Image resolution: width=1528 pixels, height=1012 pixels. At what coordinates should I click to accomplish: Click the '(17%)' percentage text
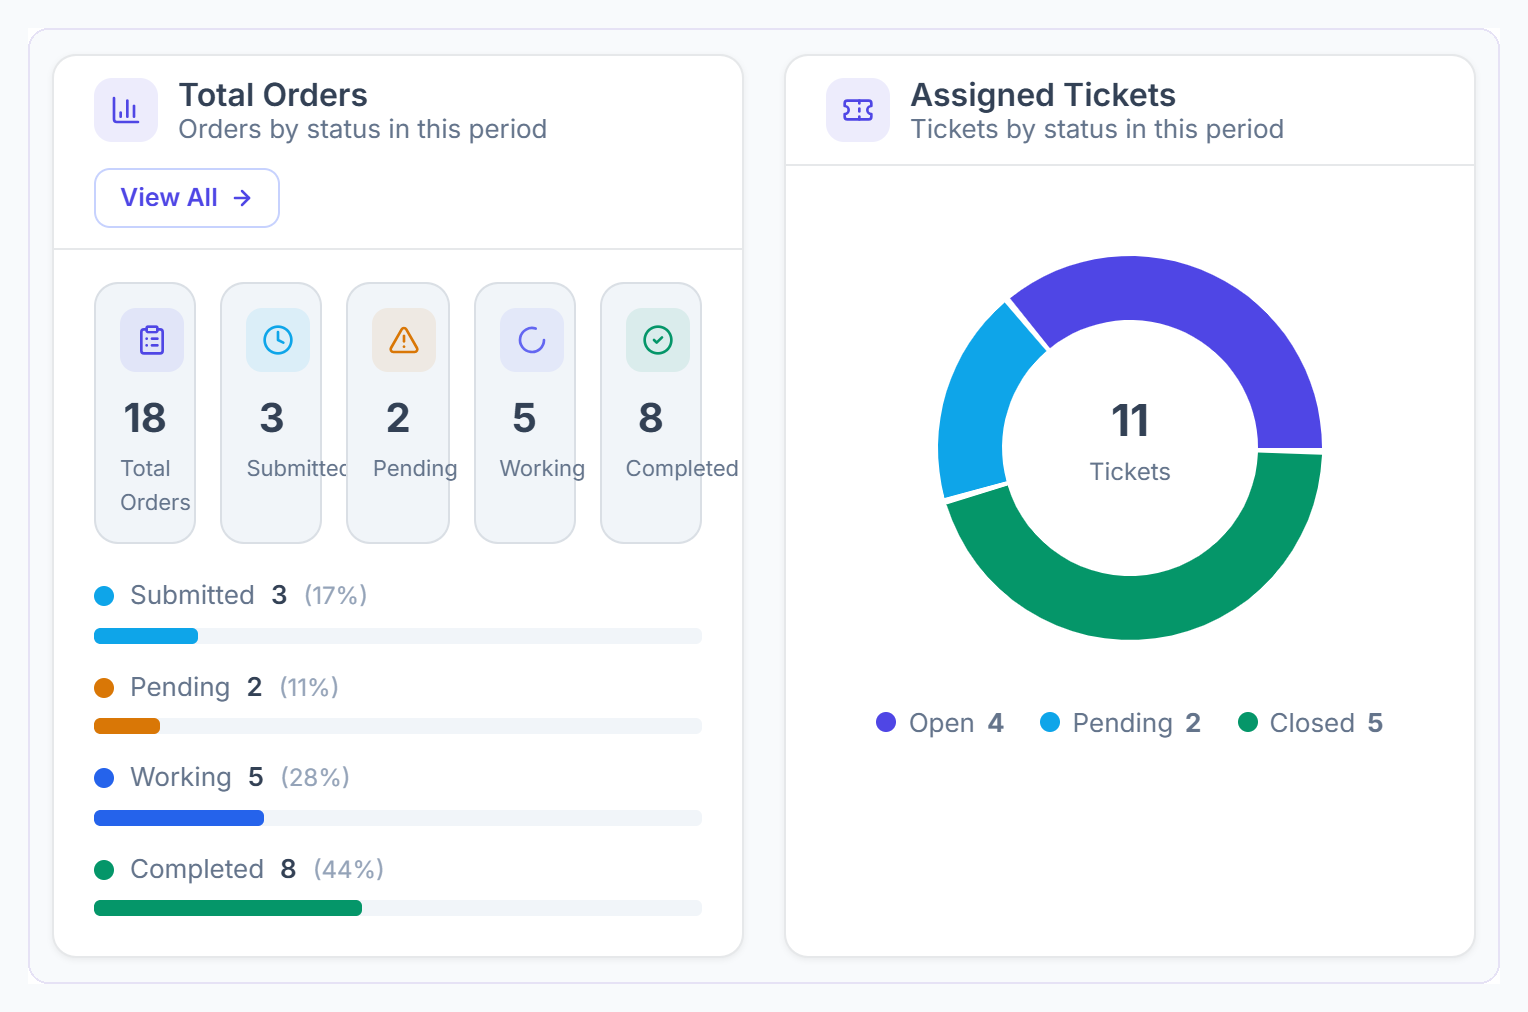336,596
